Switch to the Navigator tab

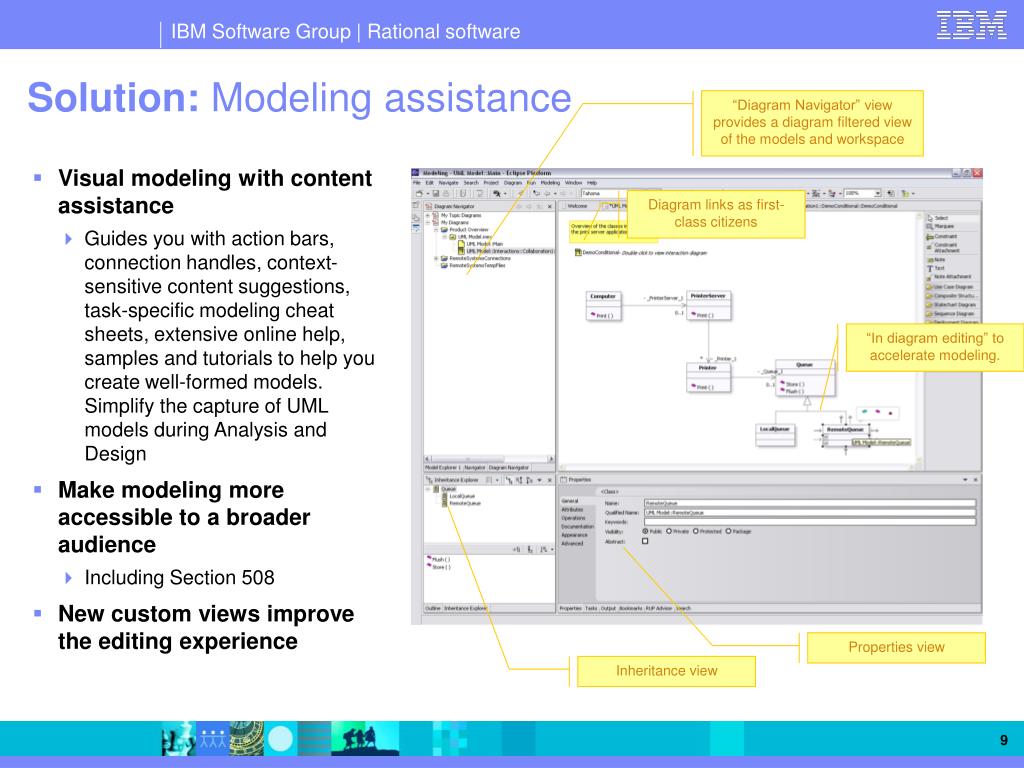475,468
